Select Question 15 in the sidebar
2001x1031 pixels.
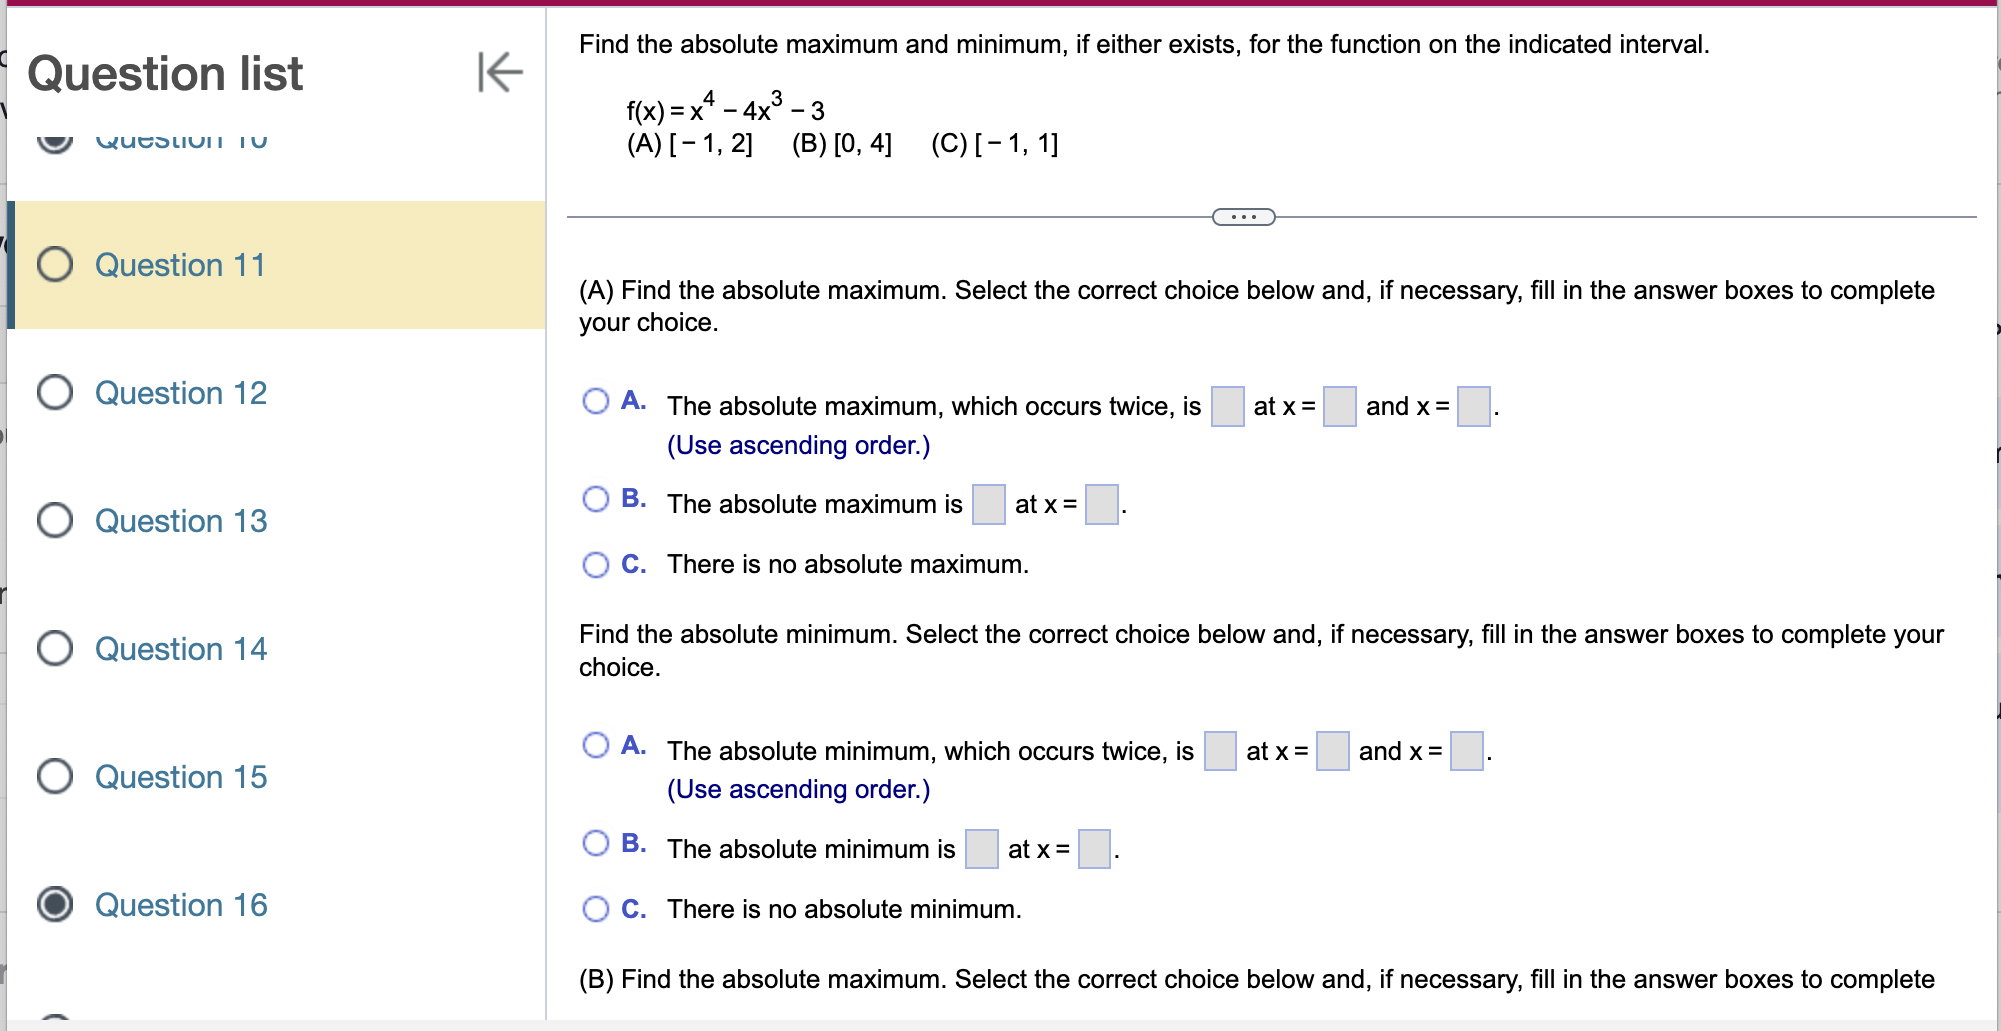coord(180,776)
